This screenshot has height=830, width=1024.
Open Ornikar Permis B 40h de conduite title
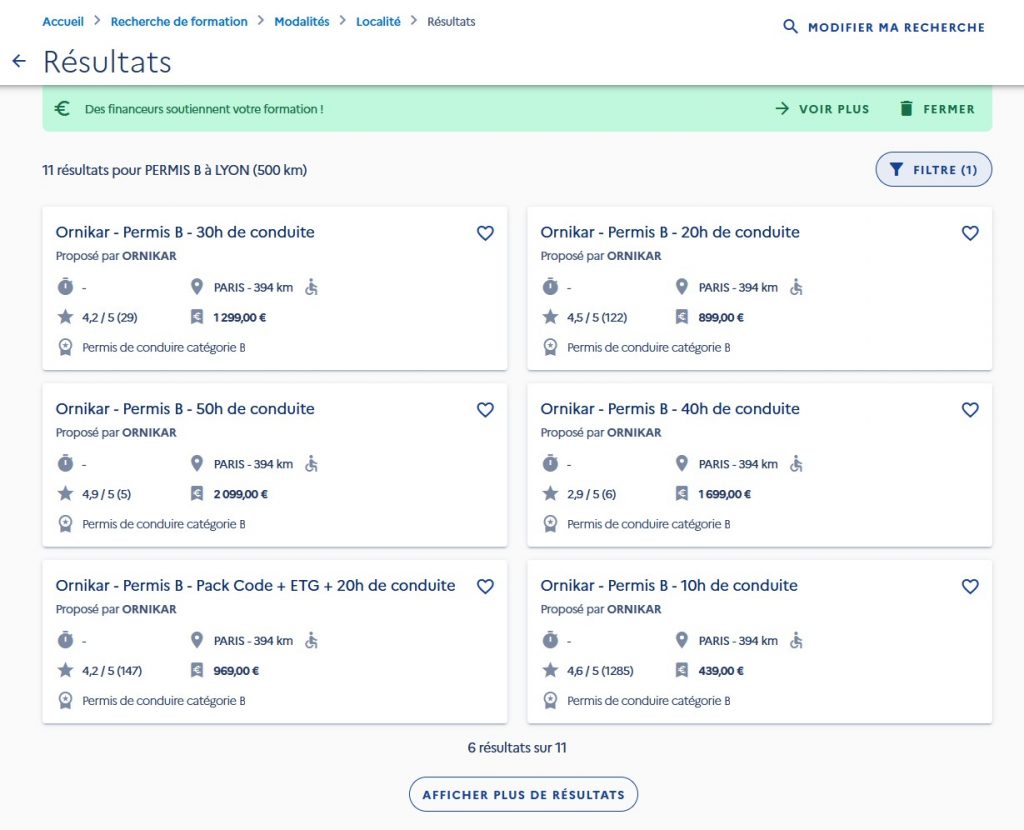tap(670, 409)
